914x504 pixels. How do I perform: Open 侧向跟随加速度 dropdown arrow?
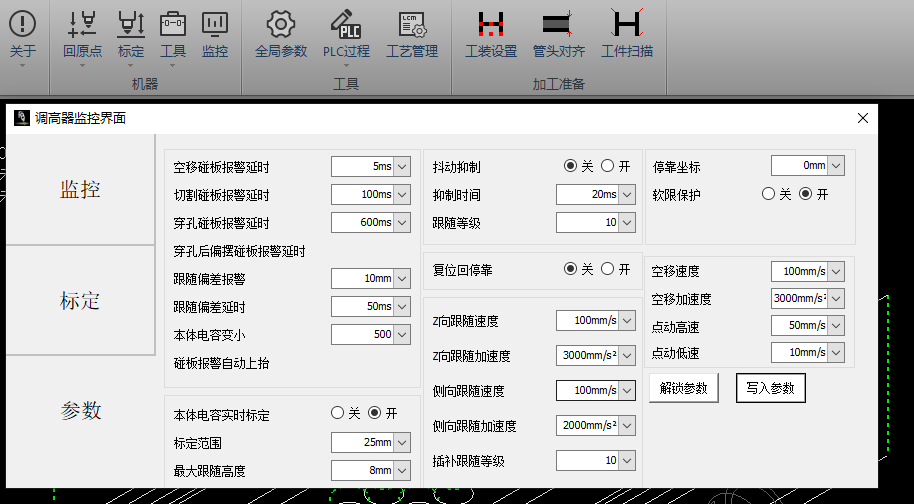[627, 425]
